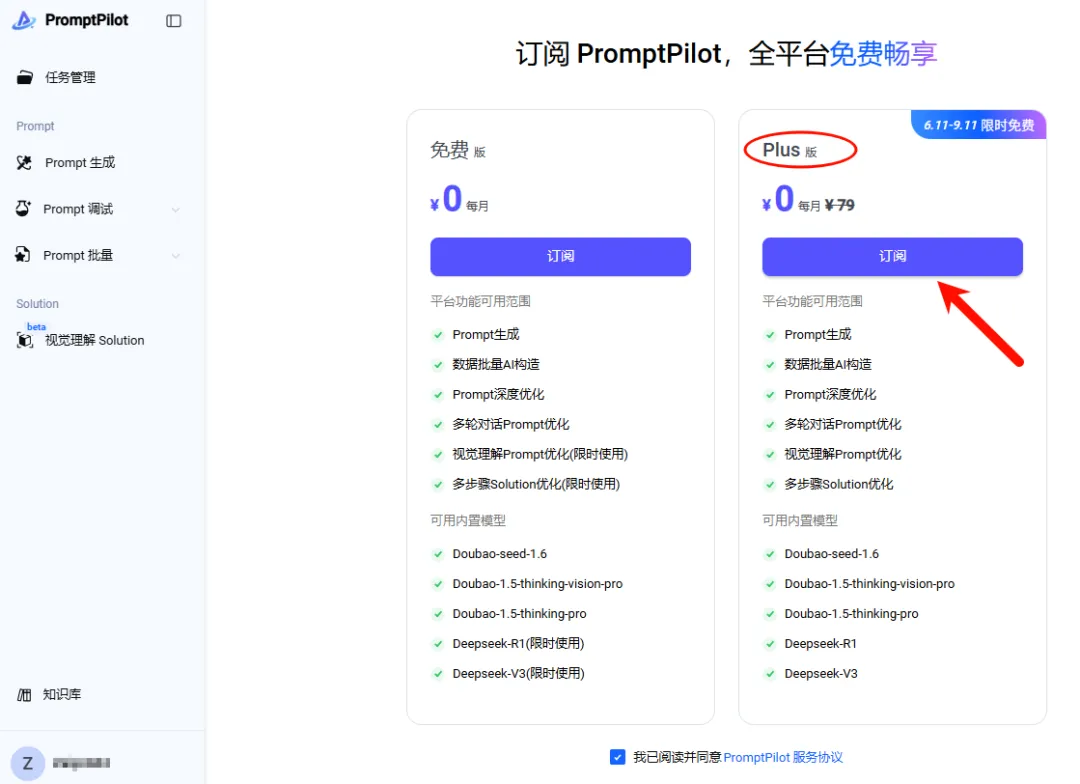Click the beta tag on 视觉理解 Solution
Image resolution: width=1080 pixels, height=784 pixels.
[x=36, y=326]
